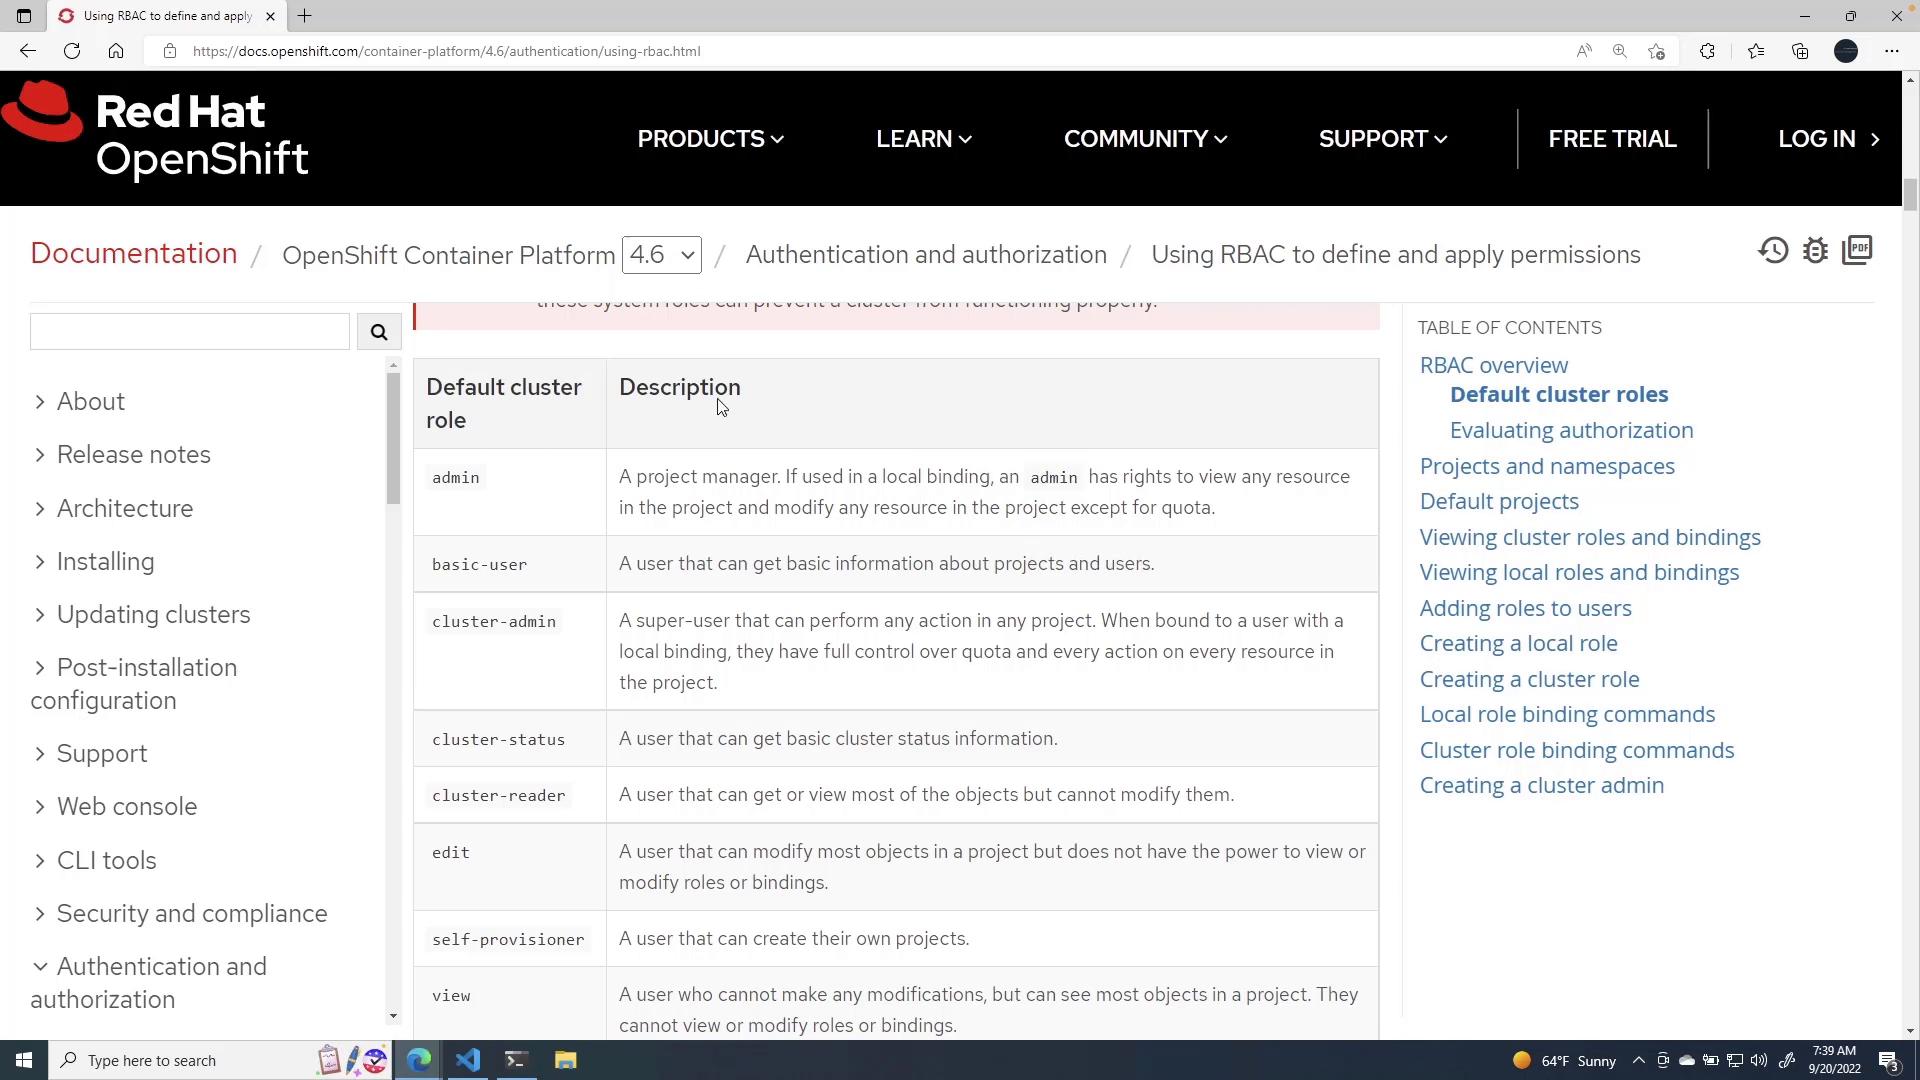
Task: Click the browser profile avatar
Action: click(x=1846, y=51)
